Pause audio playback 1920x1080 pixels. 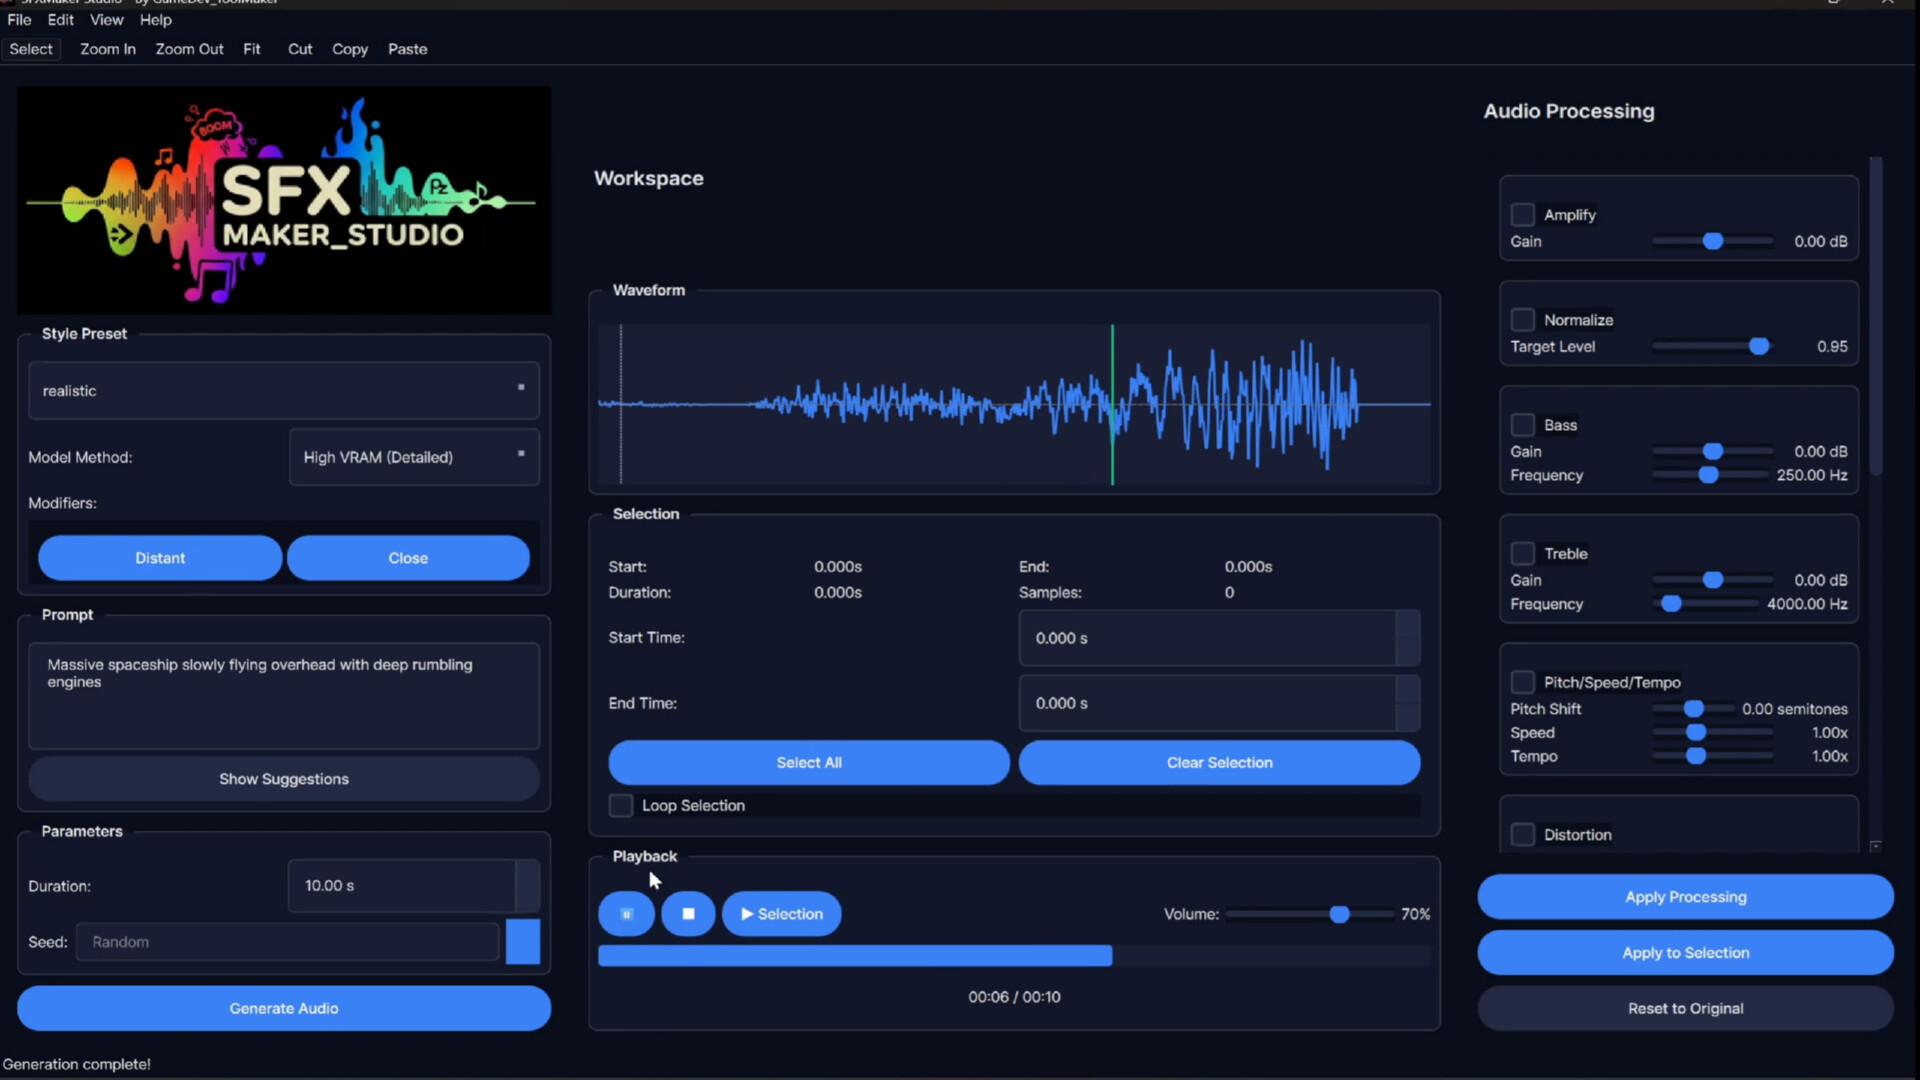626,913
